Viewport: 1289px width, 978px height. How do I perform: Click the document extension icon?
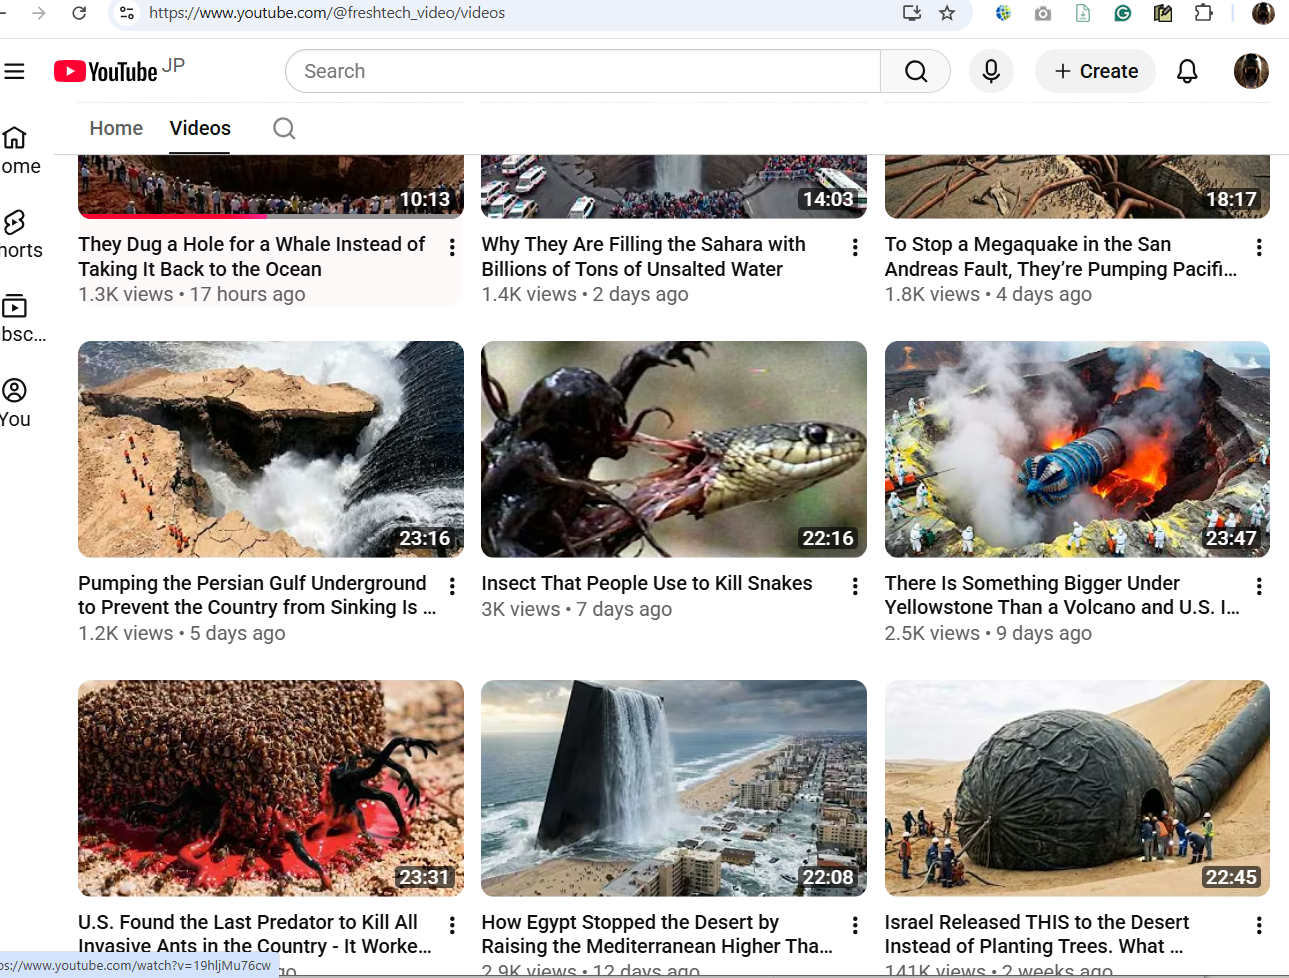point(1083,13)
